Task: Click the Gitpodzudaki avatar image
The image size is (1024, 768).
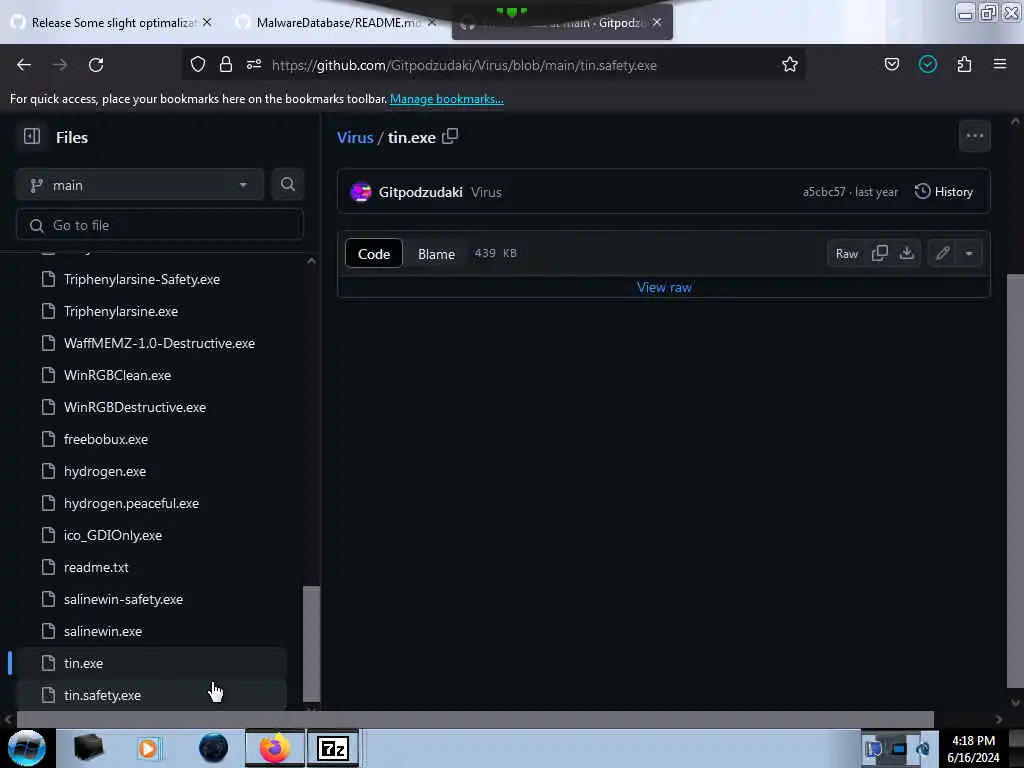Action: [x=360, y=192]
